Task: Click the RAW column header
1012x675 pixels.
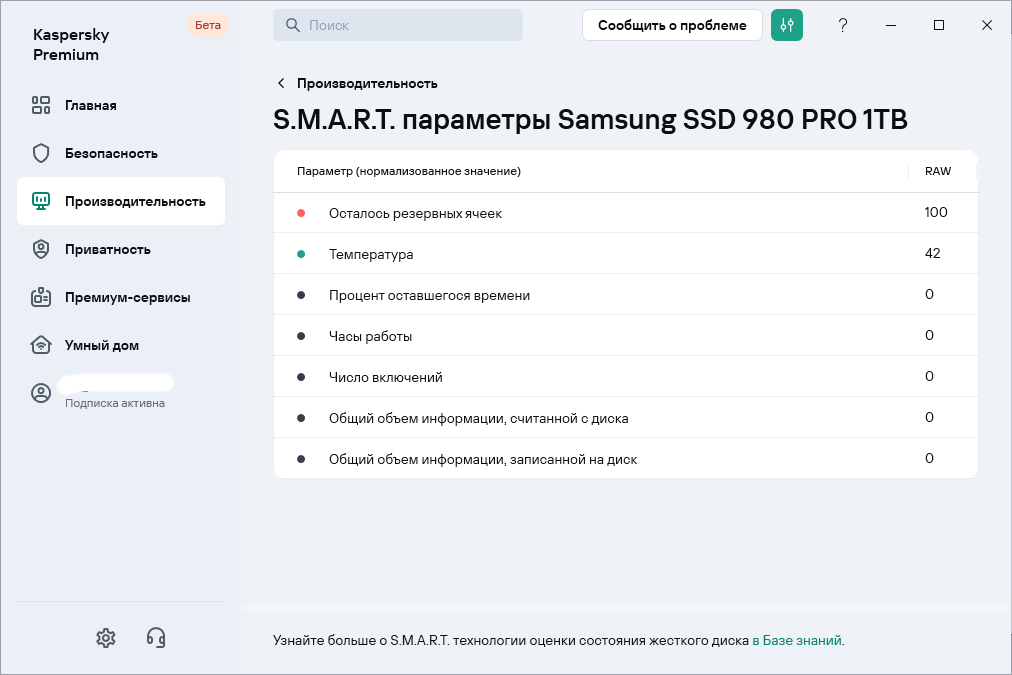Action: 937,171
